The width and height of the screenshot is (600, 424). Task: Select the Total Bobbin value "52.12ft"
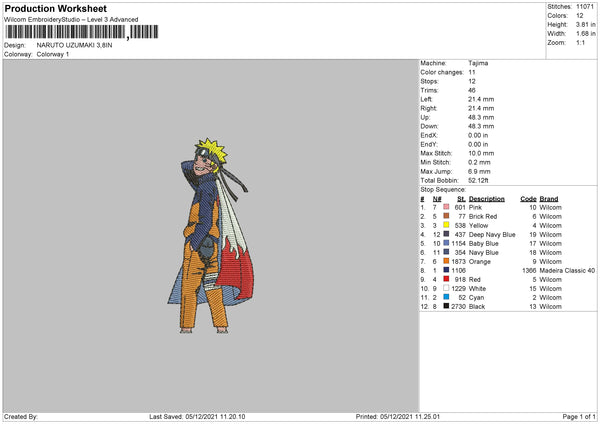(478, 180)
